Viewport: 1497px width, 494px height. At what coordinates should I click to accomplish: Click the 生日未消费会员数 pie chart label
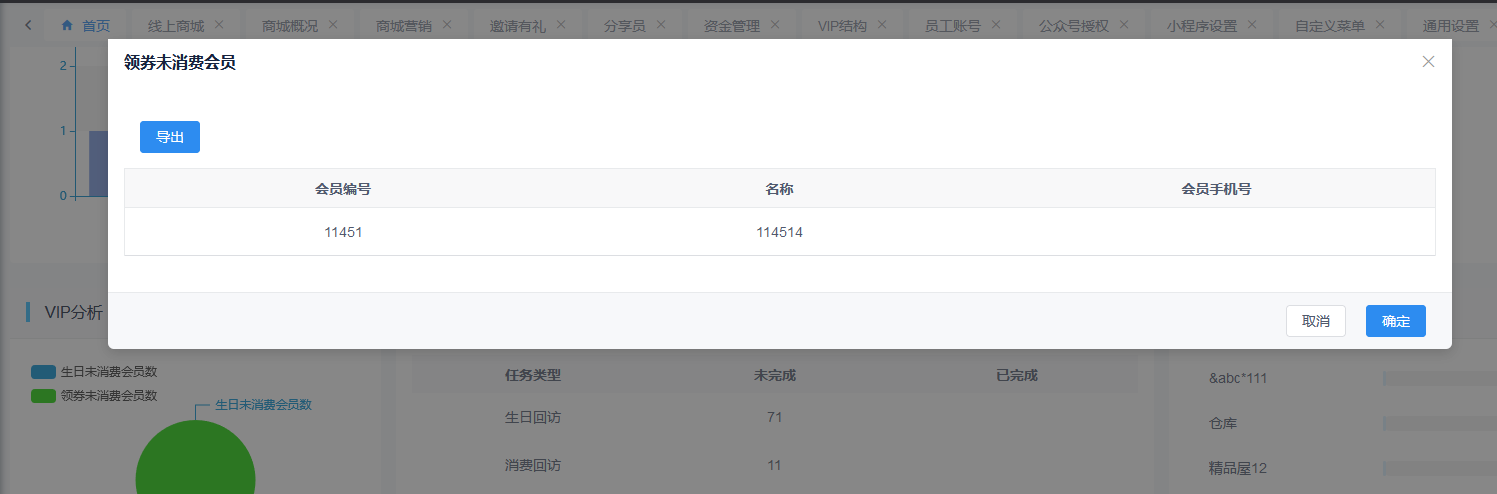tap(264, 405)
